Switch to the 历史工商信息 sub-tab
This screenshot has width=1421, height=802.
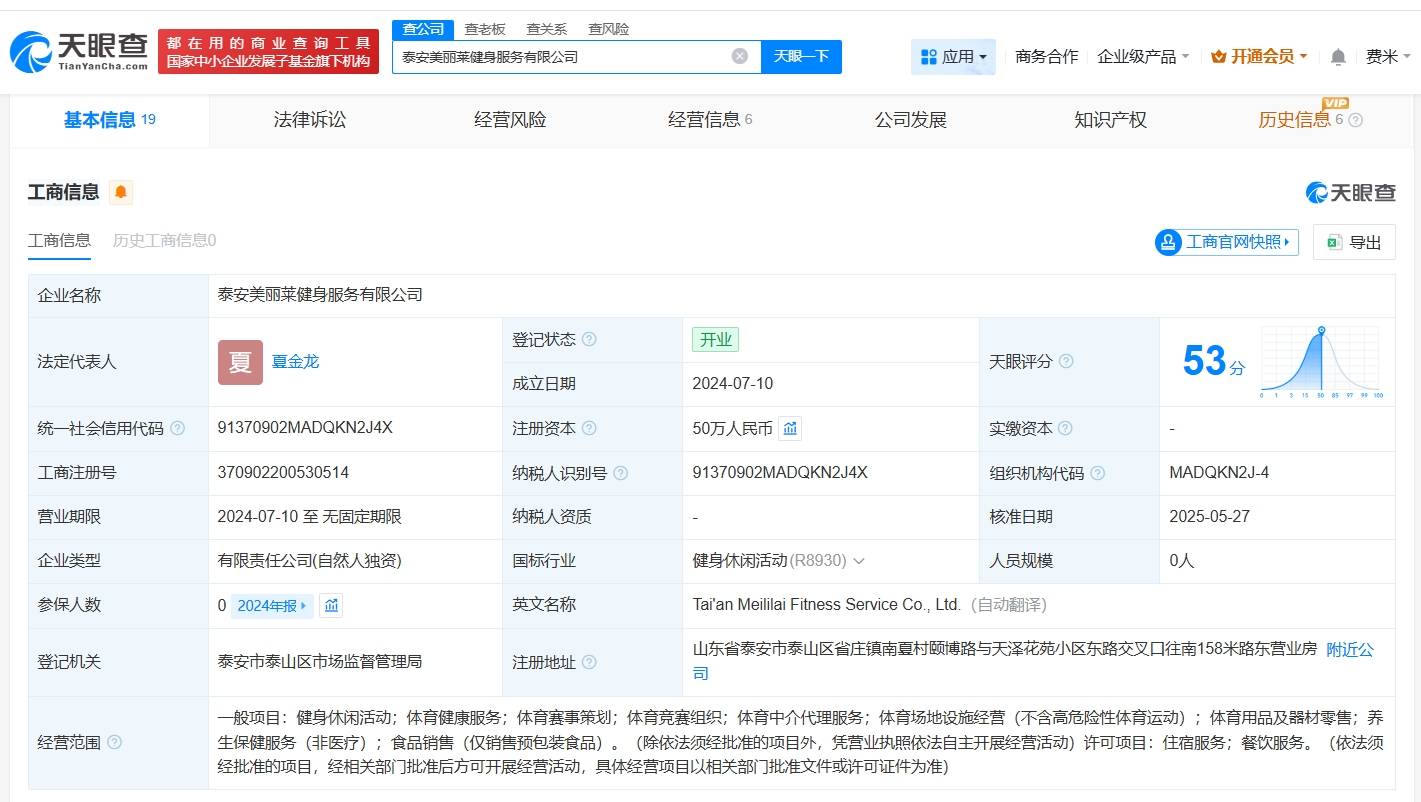tap(164, 240)
